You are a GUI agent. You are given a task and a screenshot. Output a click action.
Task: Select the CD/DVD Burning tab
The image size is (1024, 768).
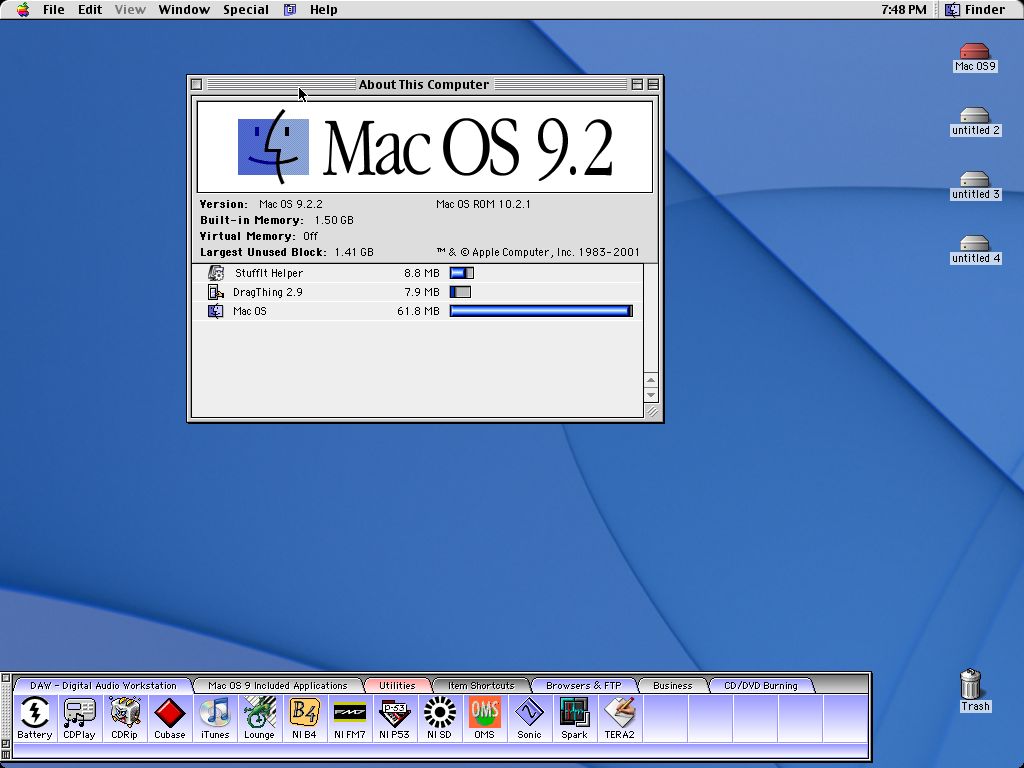pyautogui.click(x=760, y=686)
